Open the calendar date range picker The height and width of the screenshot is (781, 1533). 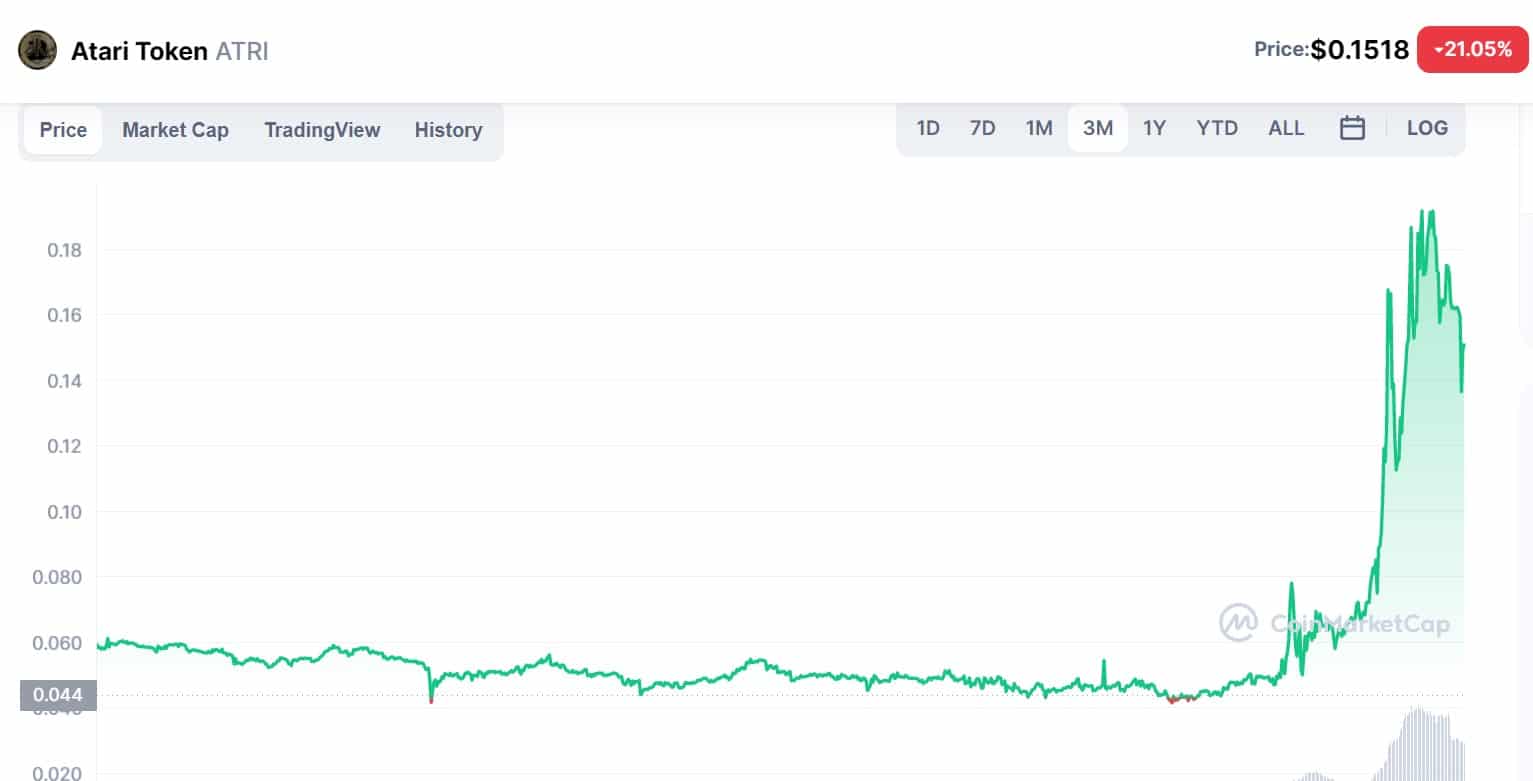click(1352, 128)
